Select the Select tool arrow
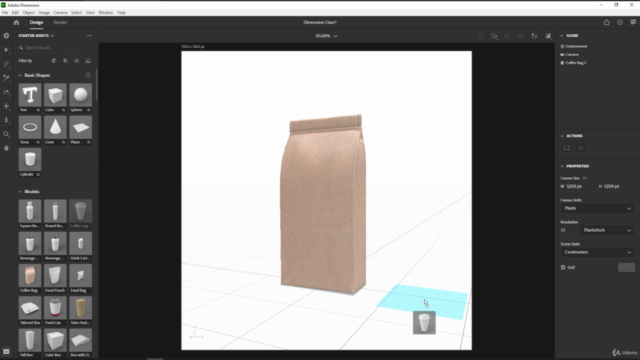Screen dimensions: 640x360 [x=6, y=50]
